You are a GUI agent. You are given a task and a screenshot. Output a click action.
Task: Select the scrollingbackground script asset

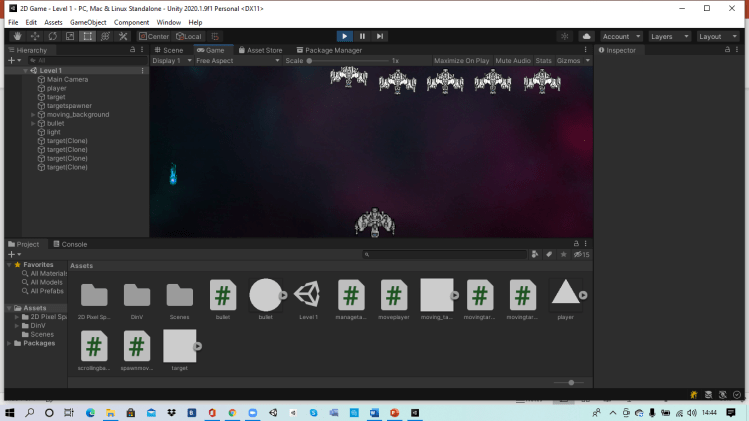94,347
